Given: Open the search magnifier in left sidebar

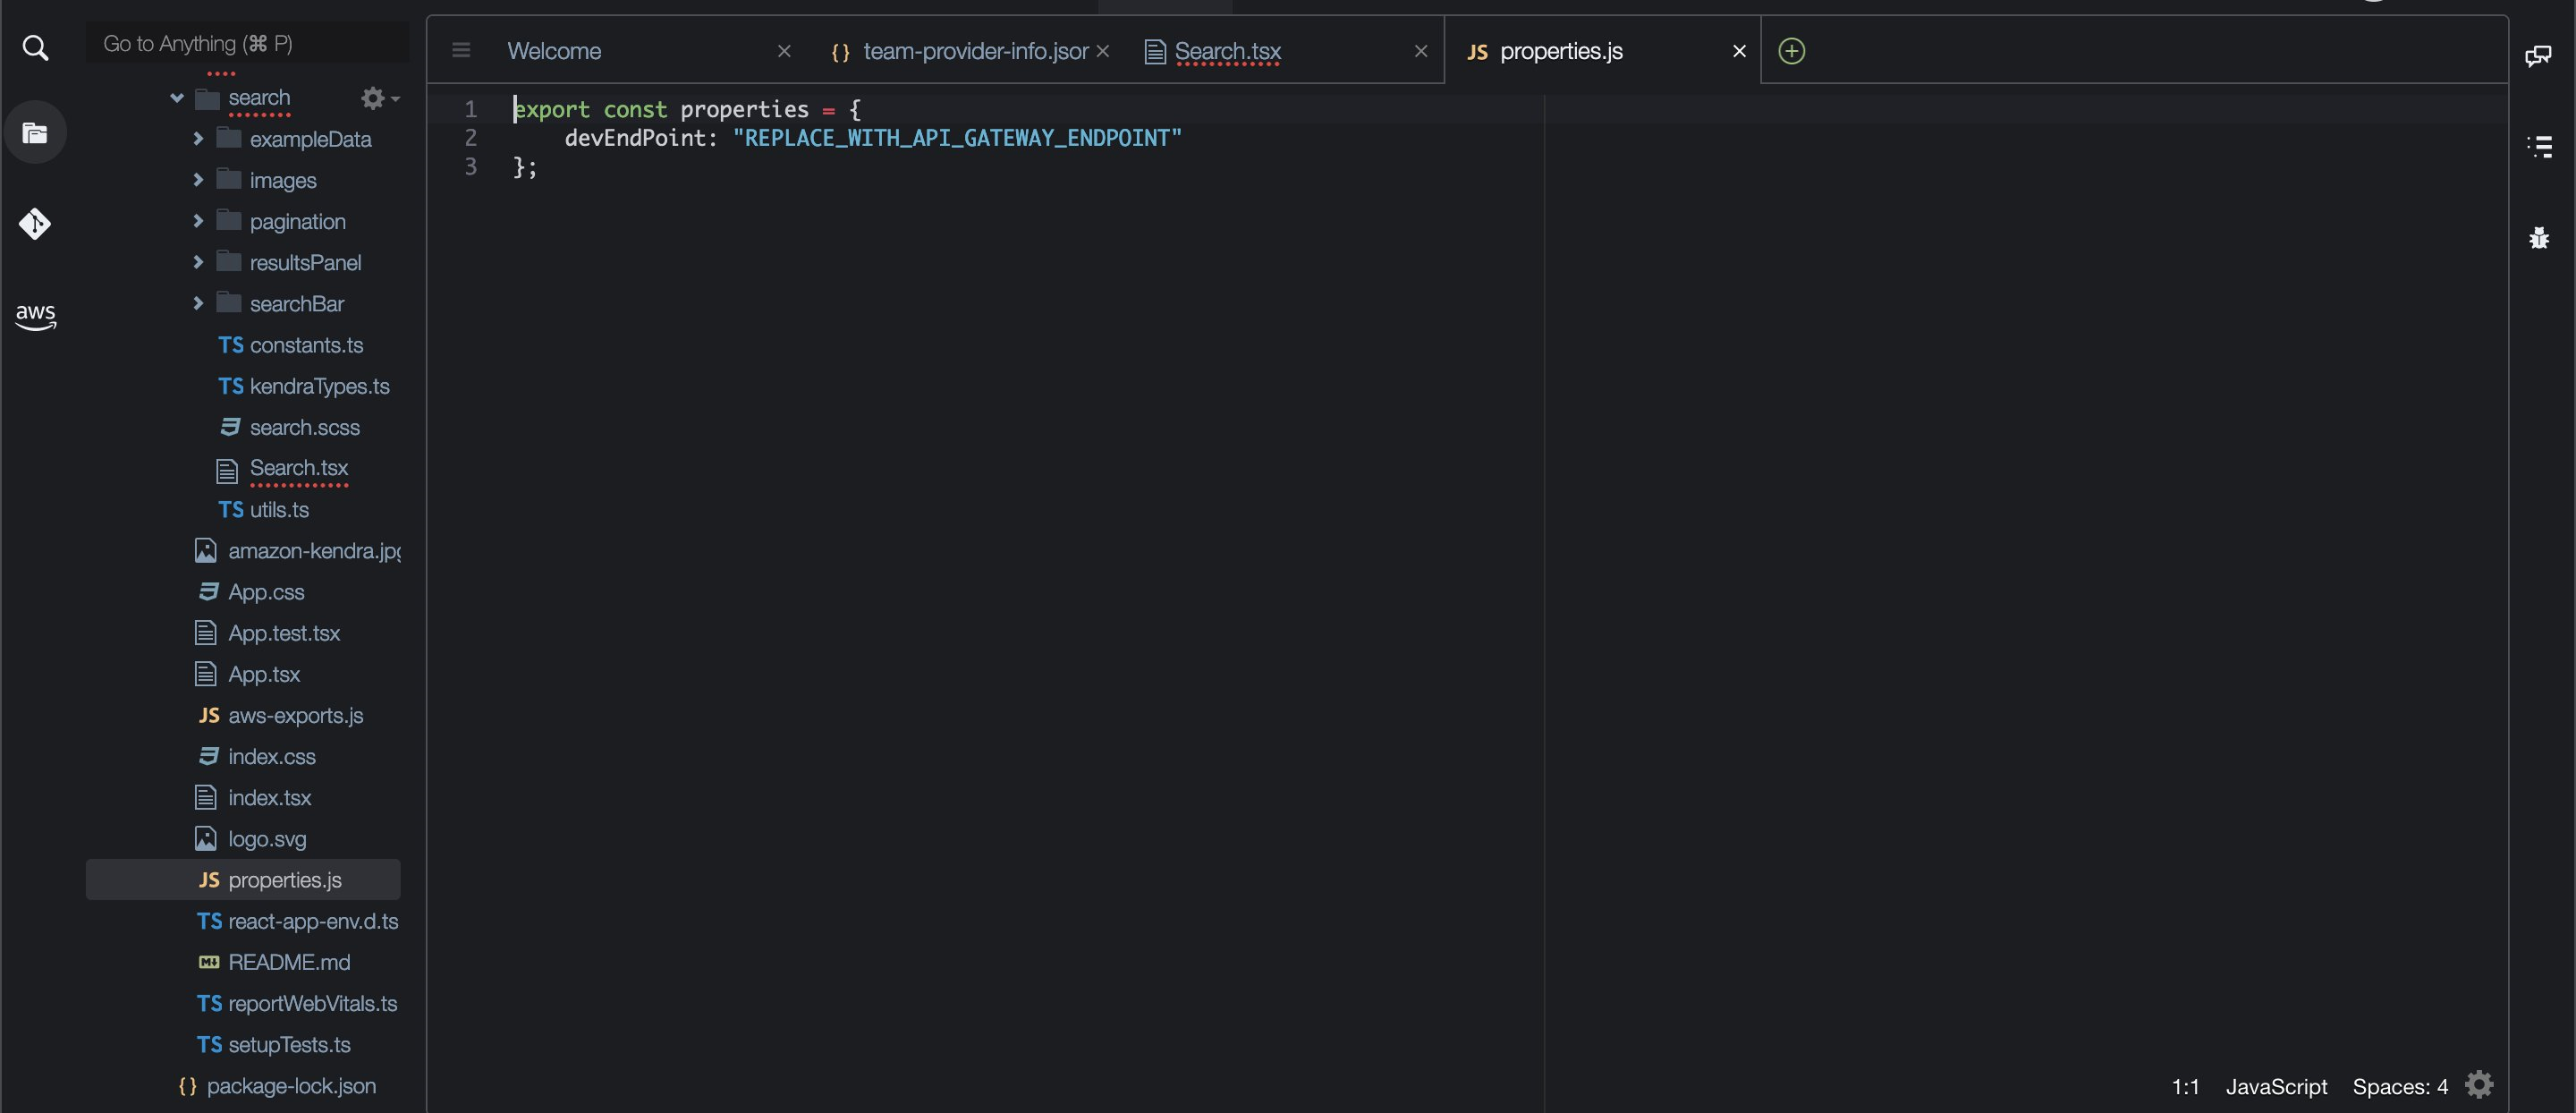Looking at the screenshot, I should 35,48.
